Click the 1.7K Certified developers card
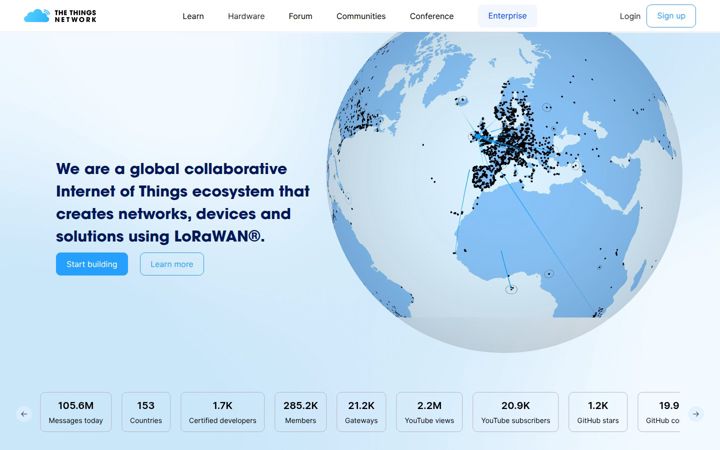 coord(222,412)
